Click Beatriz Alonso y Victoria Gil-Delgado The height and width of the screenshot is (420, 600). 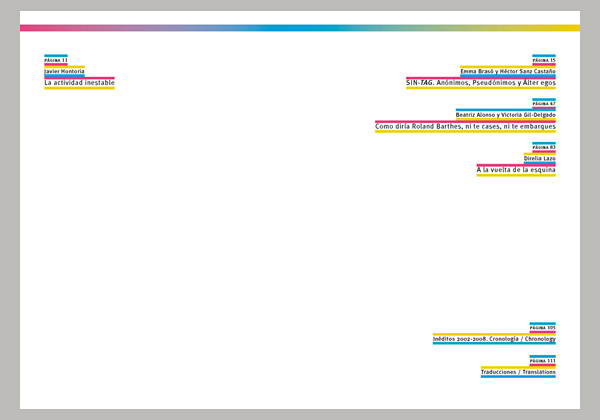[x=505, y=116]
